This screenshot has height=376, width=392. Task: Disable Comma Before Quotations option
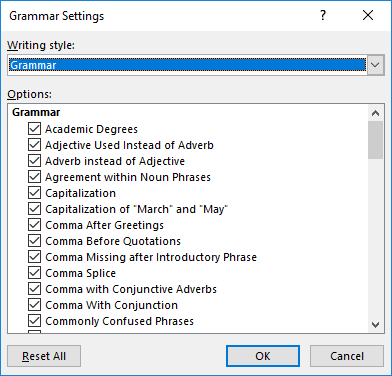point(34,241)
